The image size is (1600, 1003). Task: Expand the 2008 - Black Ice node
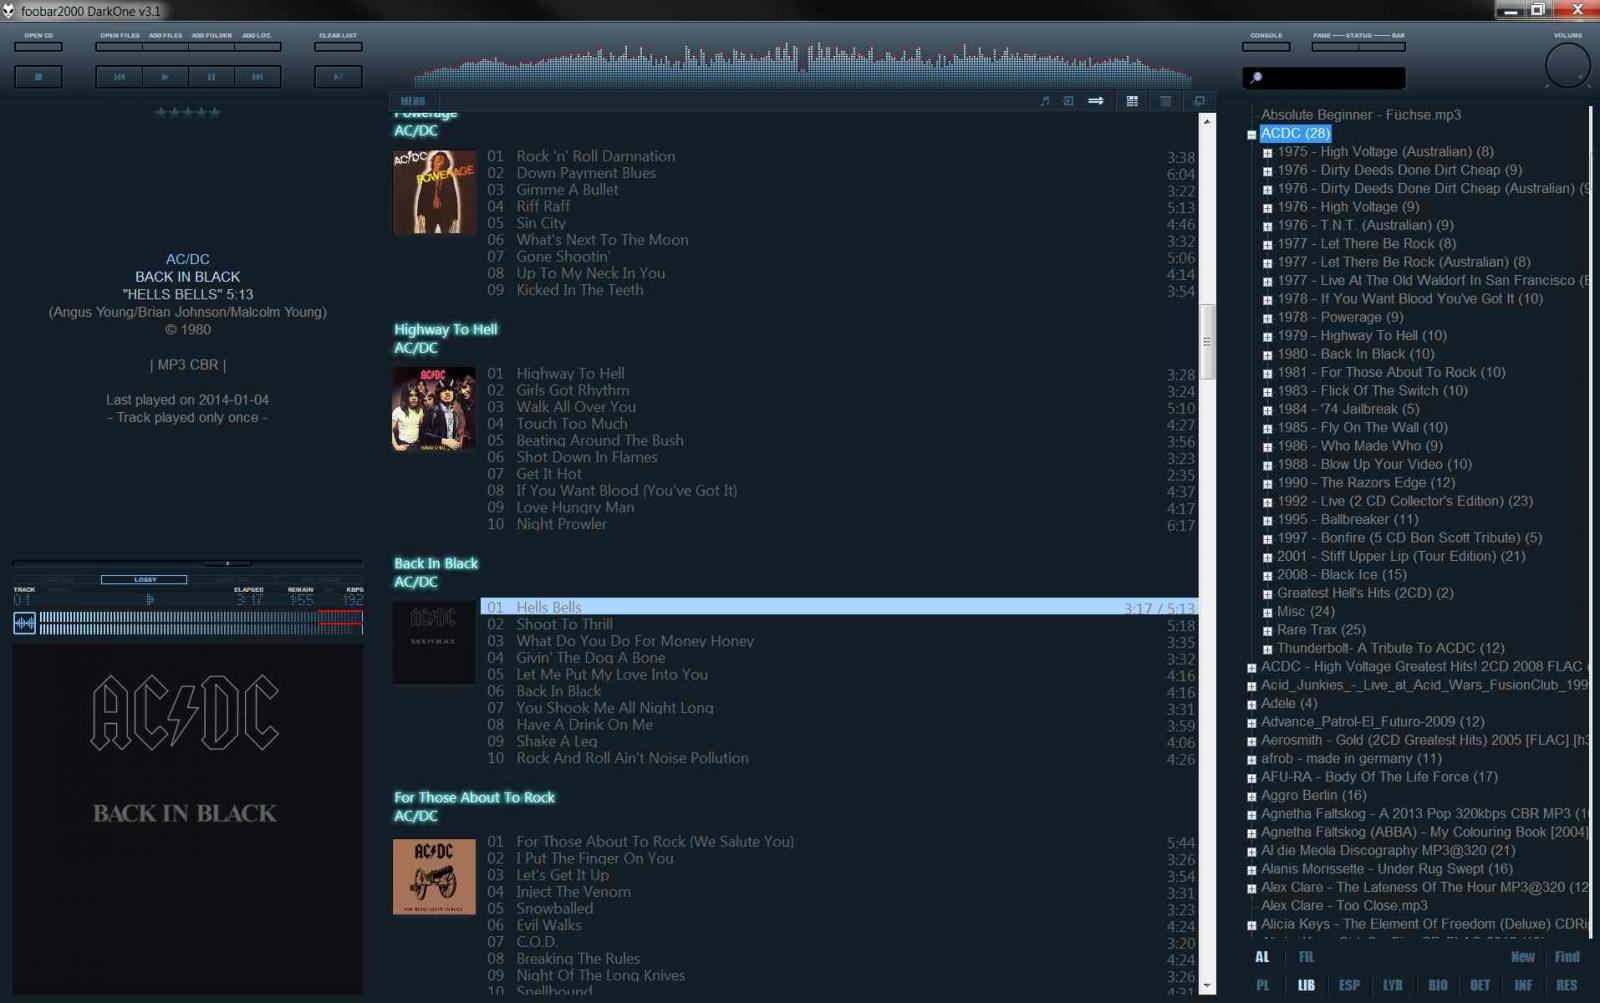point(1267,575)
